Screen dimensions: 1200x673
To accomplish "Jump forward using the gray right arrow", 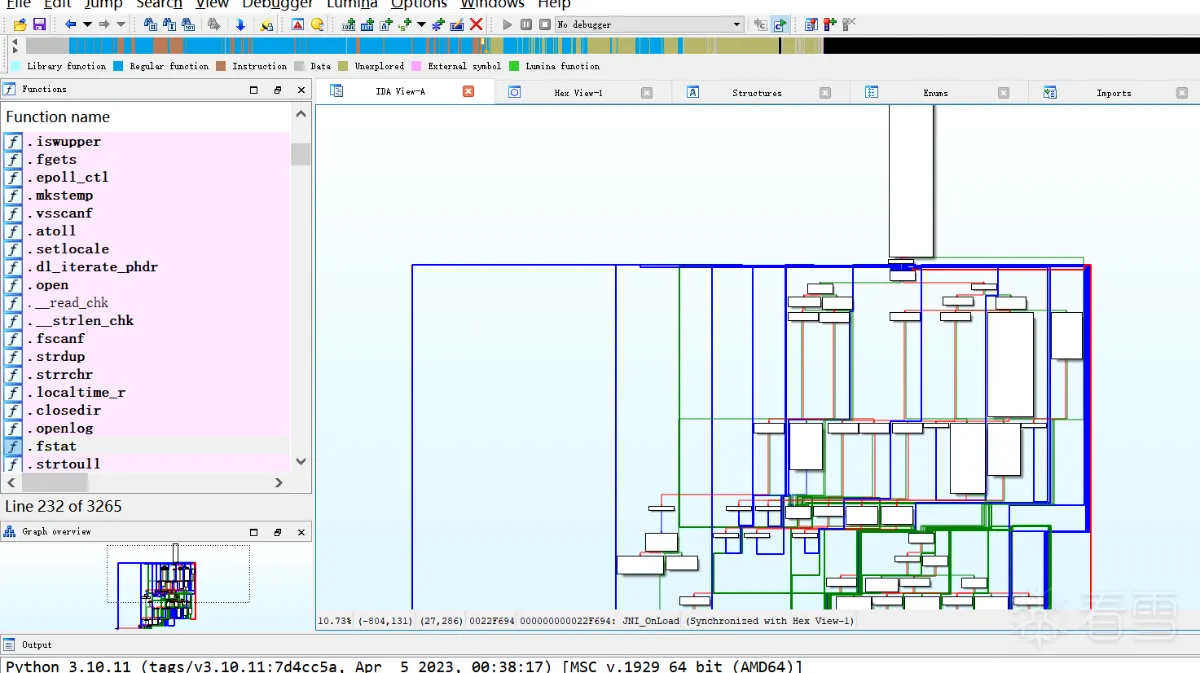I will (x=104, y=24).
